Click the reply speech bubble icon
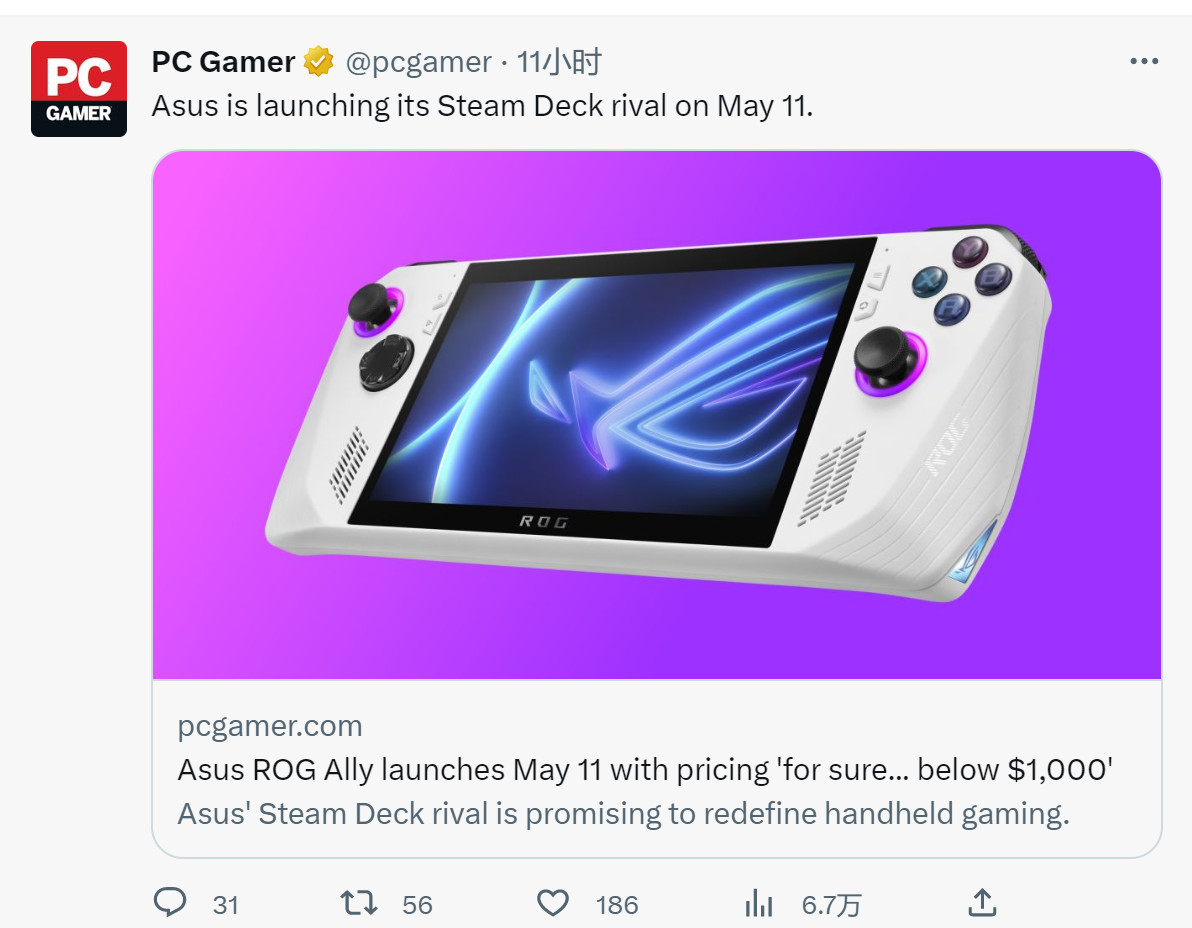Screen dimensions: 1192x928 tap(170, 904)
